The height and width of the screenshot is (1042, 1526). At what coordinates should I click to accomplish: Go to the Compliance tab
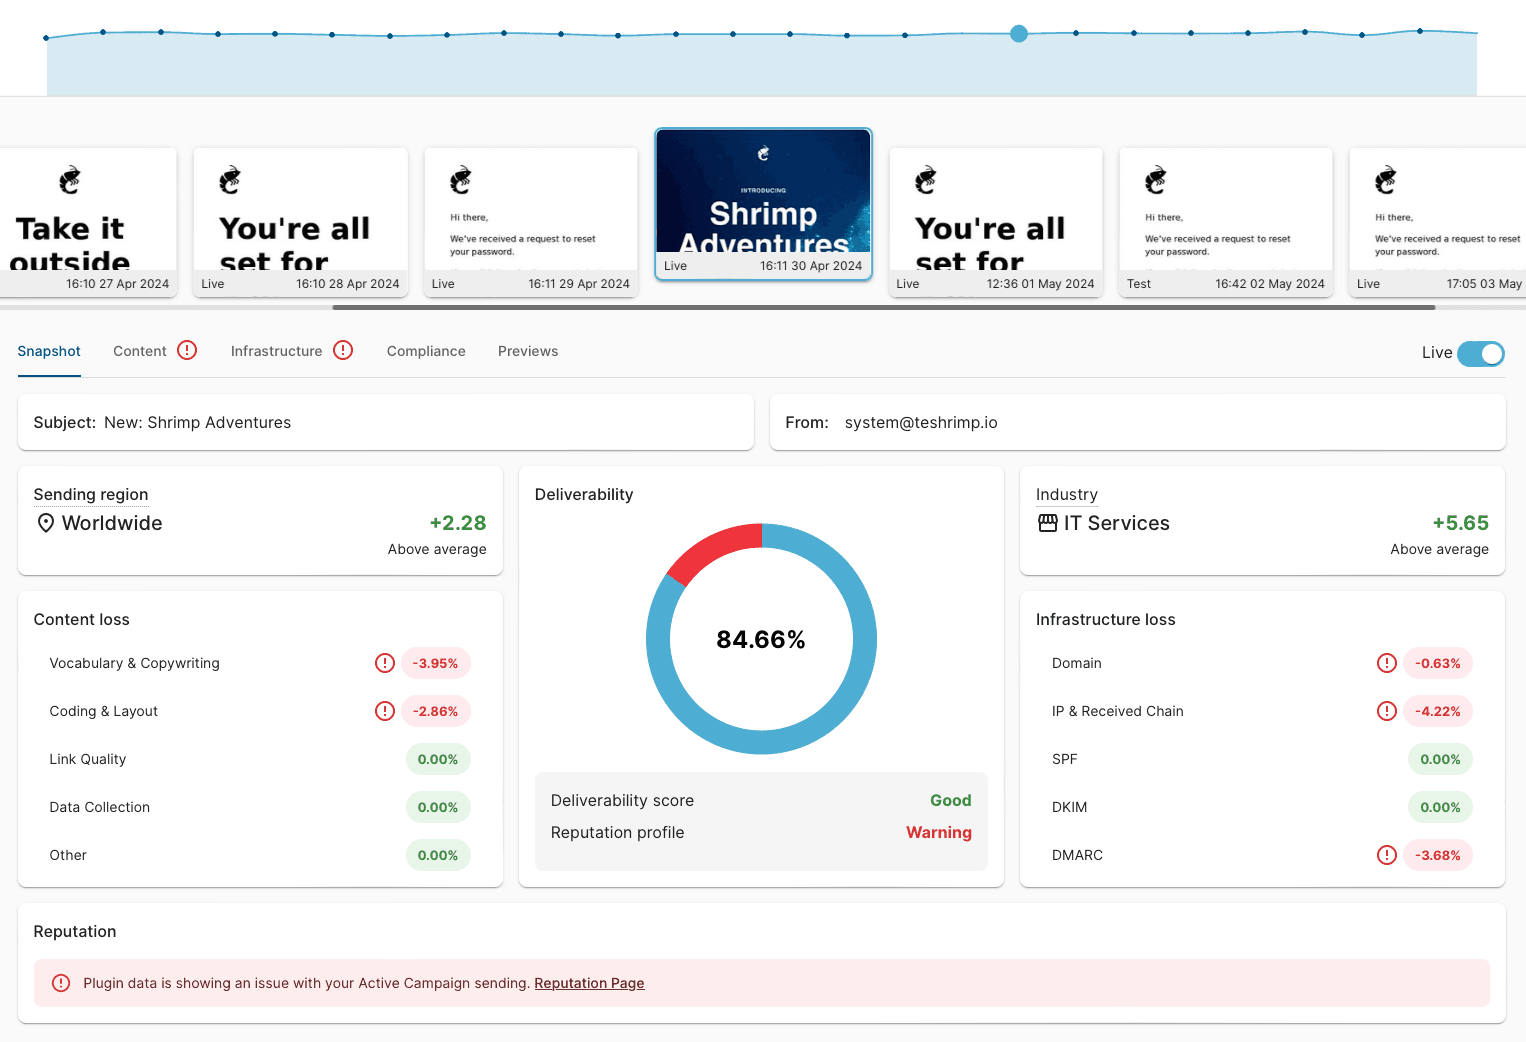pos(426,351)
